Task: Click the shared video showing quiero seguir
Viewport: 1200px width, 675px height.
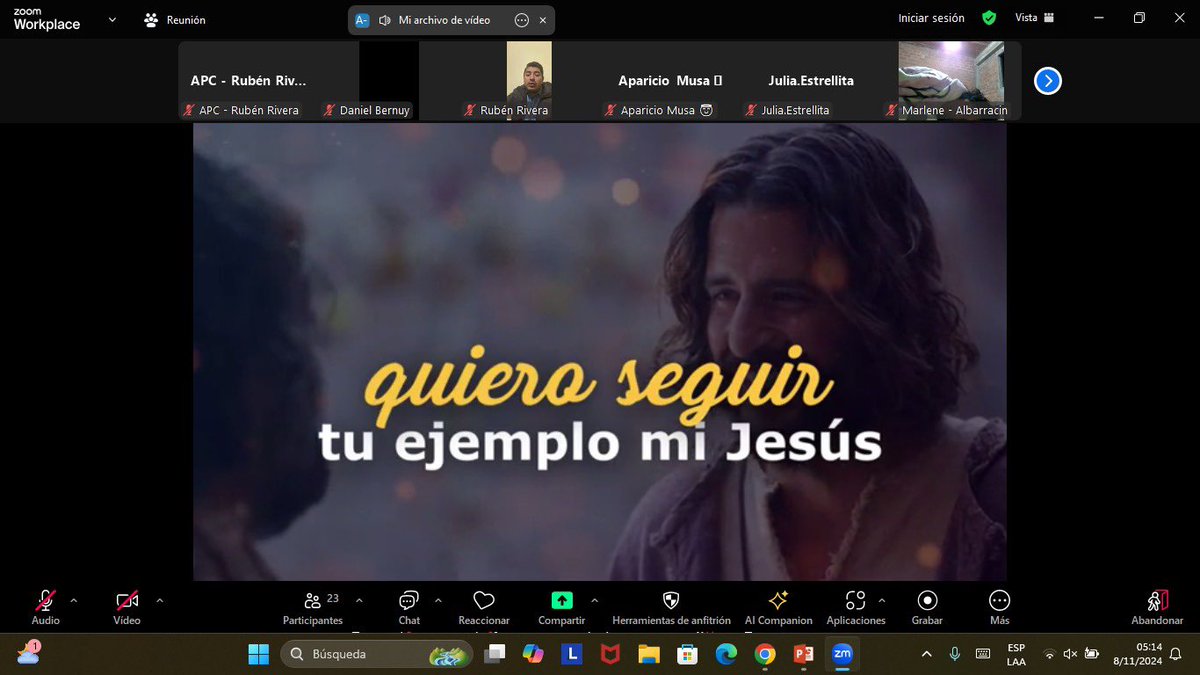Action: click(600, 352)
